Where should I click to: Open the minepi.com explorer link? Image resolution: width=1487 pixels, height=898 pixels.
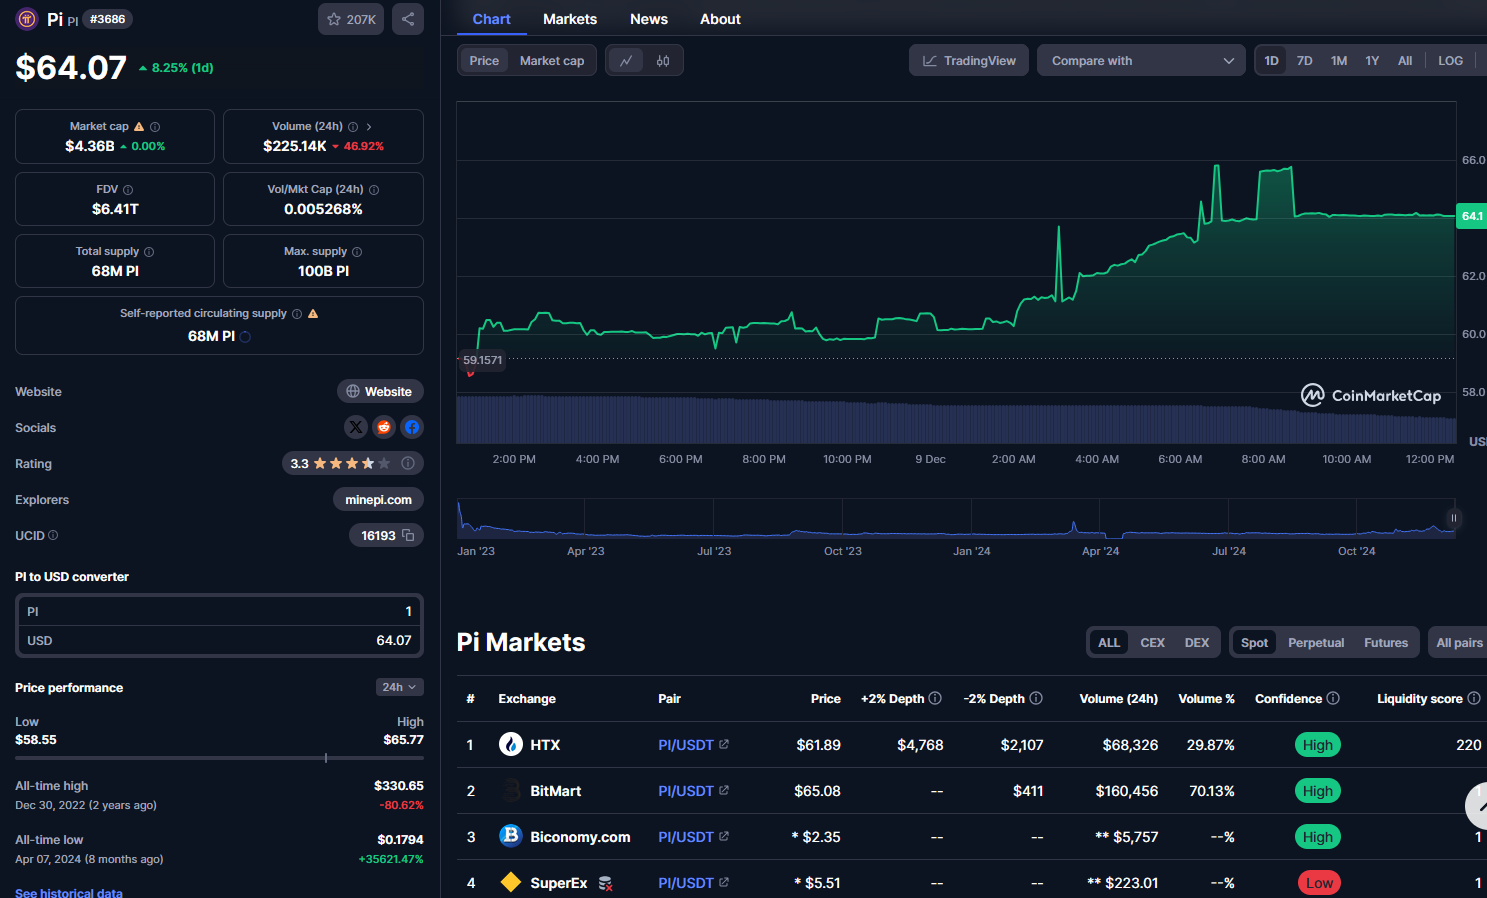378,499
